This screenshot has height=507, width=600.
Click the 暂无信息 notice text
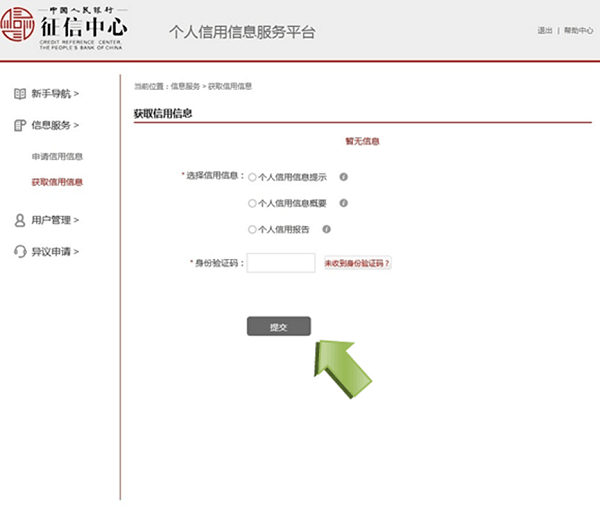(362, 142)
